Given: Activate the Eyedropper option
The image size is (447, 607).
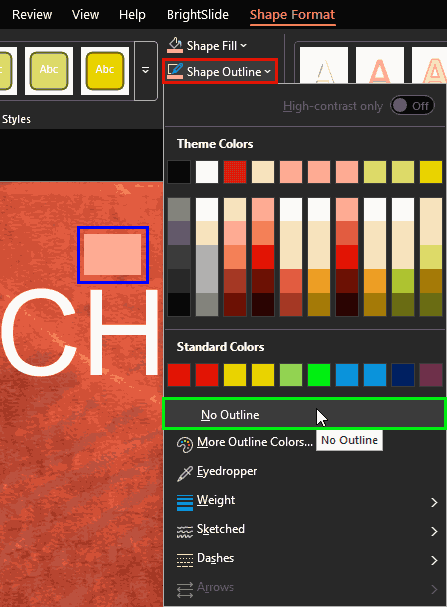Looking at the screenshot, I should (x=305, y=472).
